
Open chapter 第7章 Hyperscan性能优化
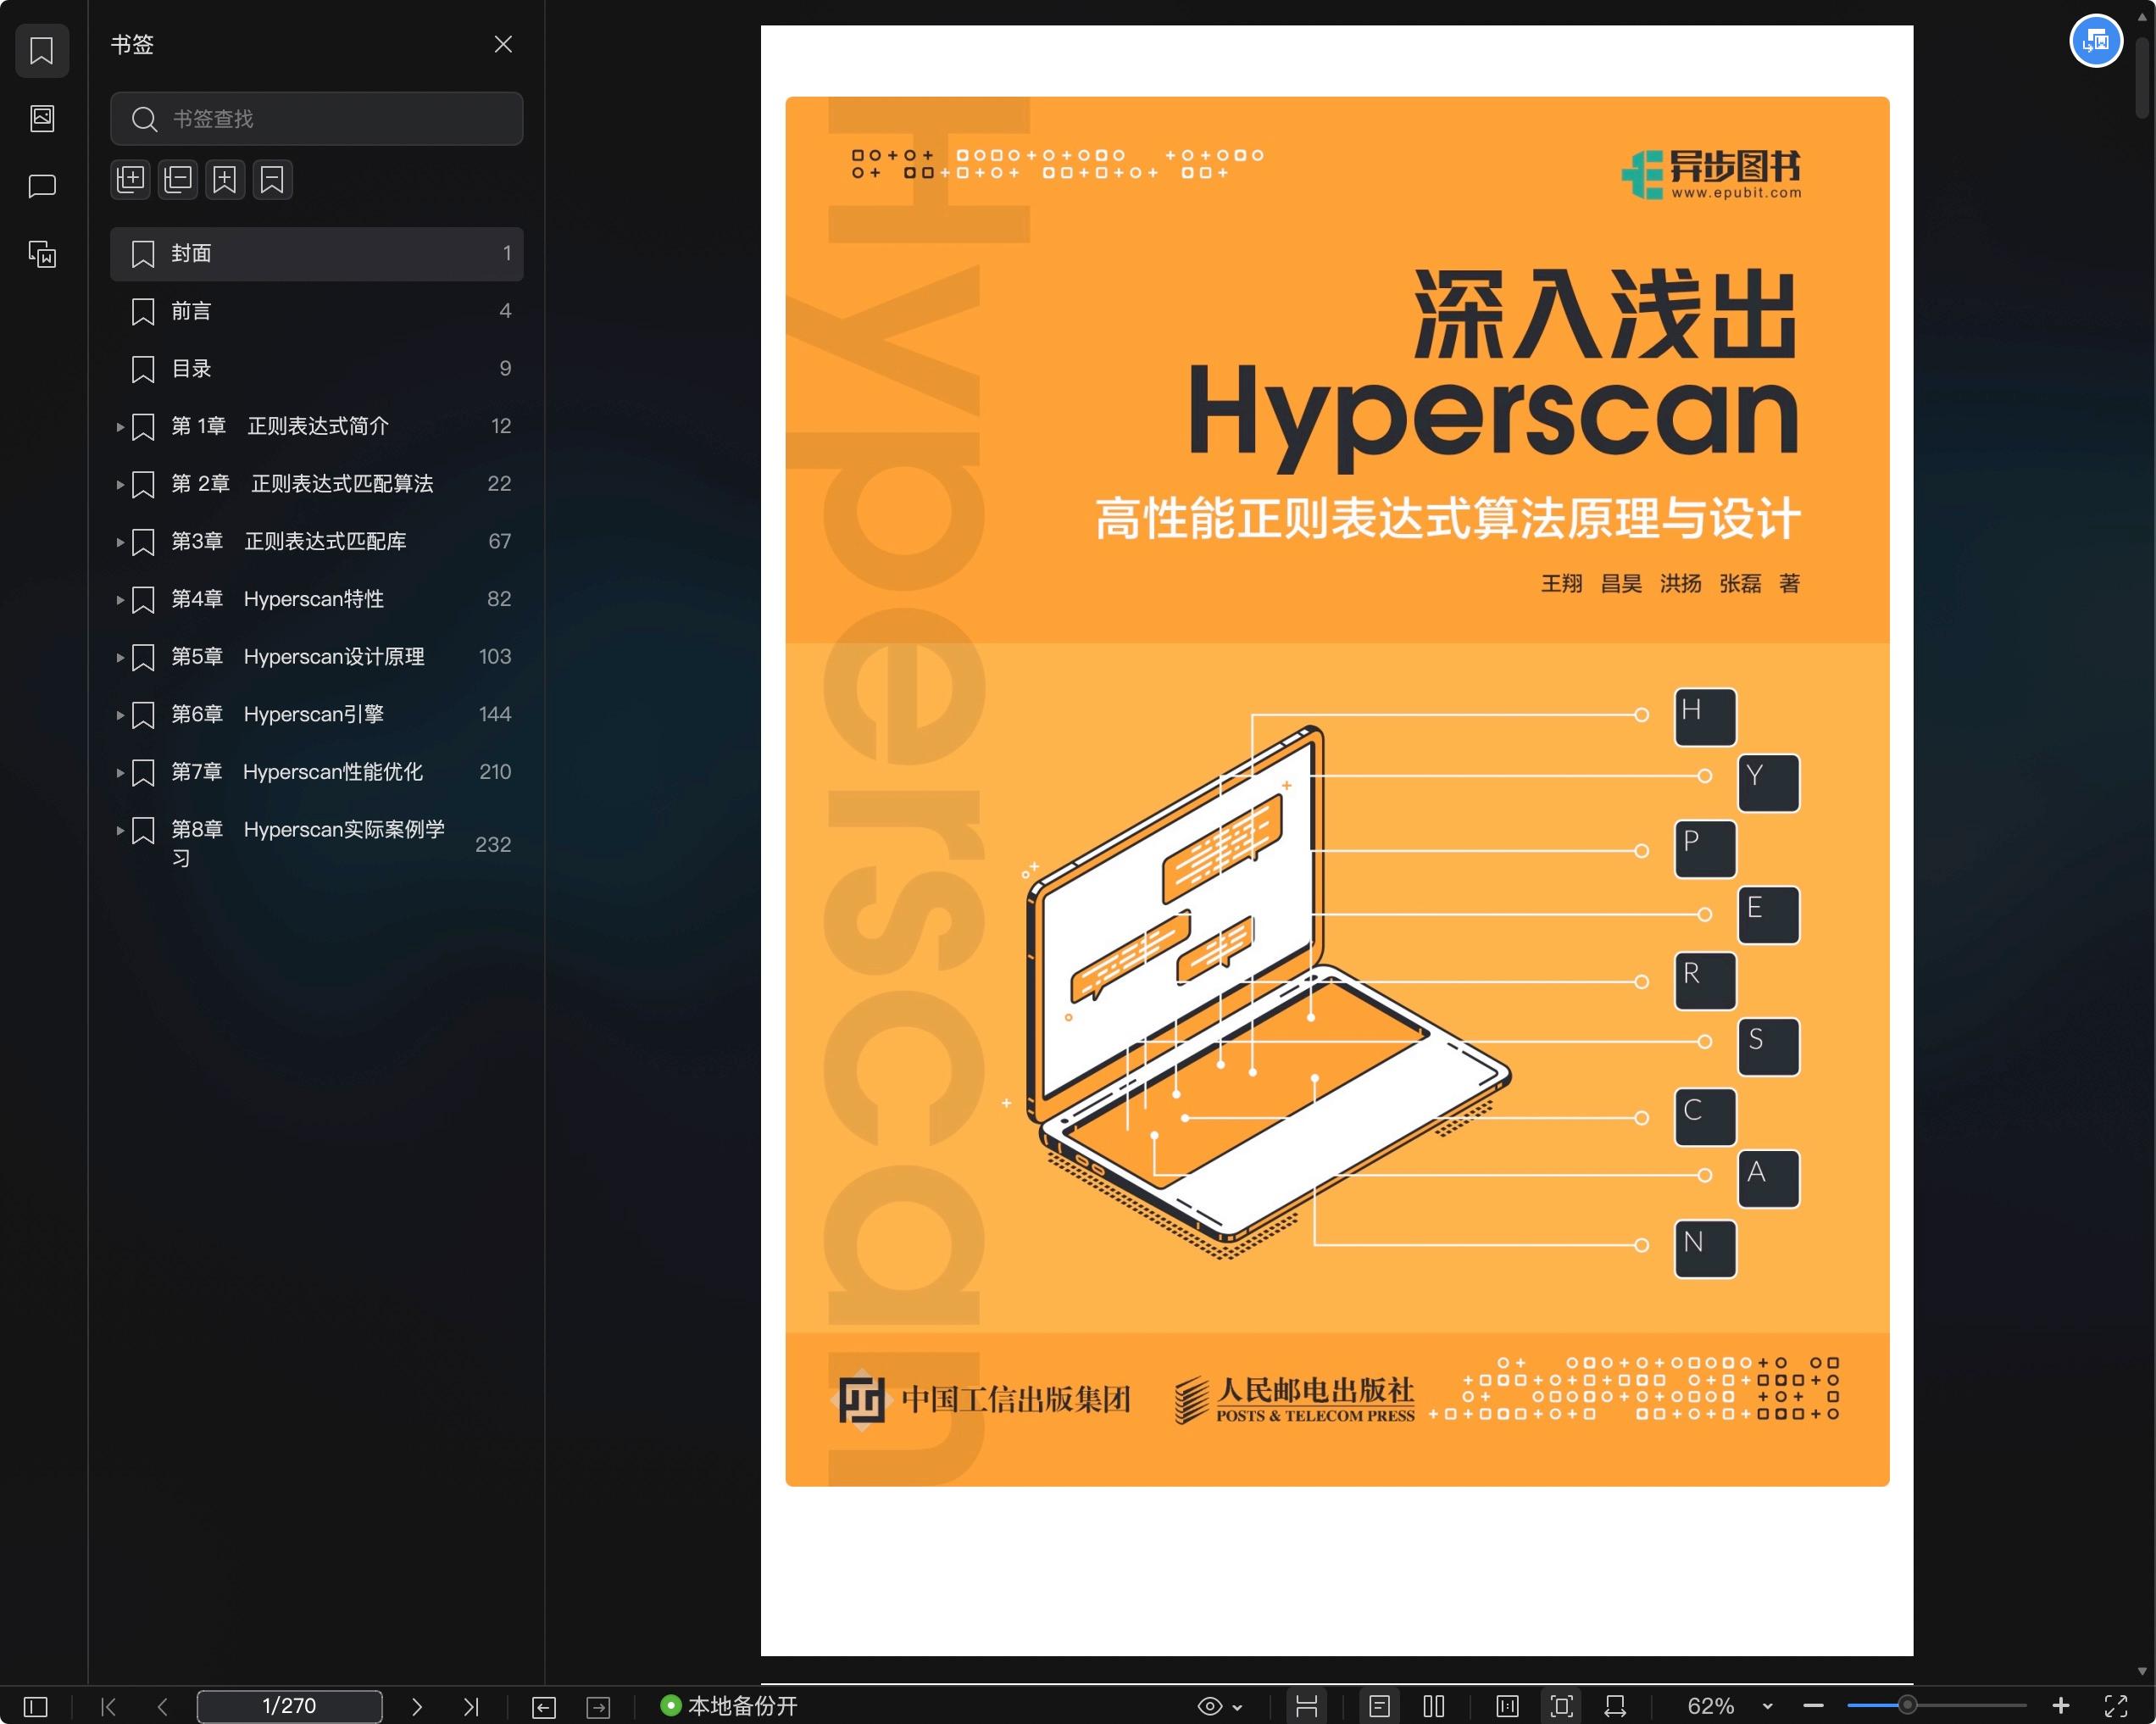(297, 772)
